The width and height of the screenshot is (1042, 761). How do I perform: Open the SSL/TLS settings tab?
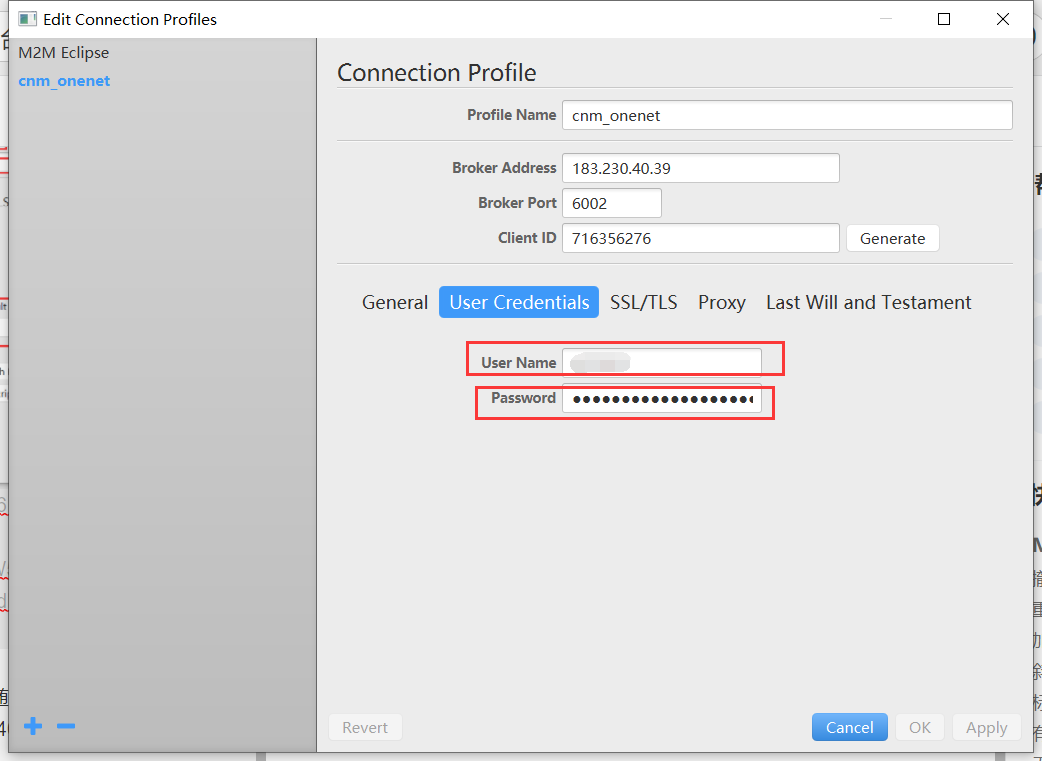point(644,302)
